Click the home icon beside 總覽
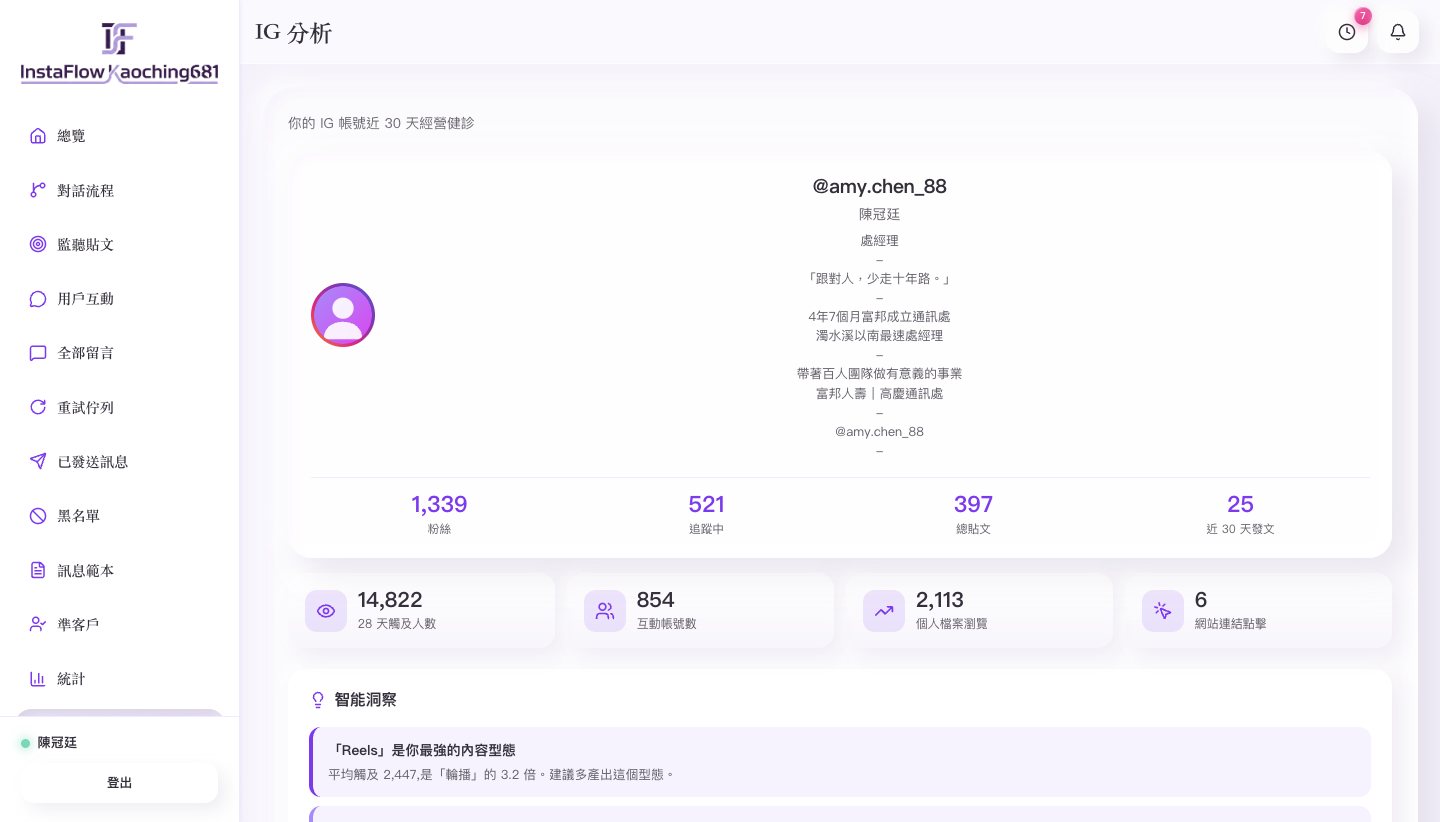This screenshot has width=1440, height=822. point(38,136)
